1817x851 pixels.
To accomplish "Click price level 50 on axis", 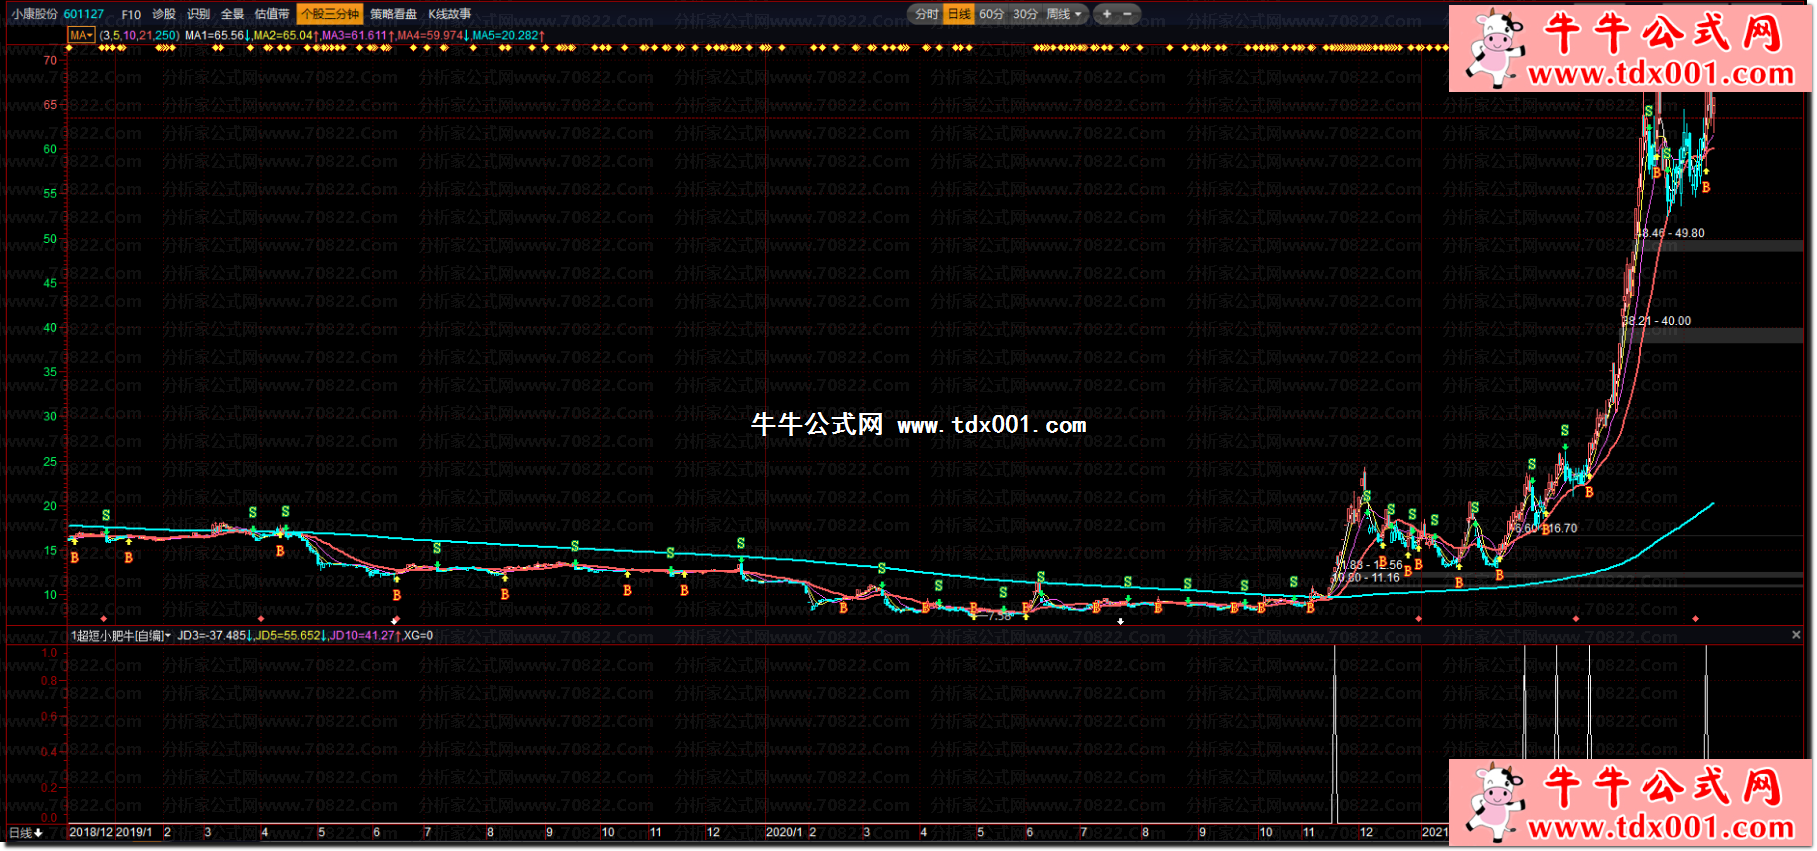I will coord(50,239).
